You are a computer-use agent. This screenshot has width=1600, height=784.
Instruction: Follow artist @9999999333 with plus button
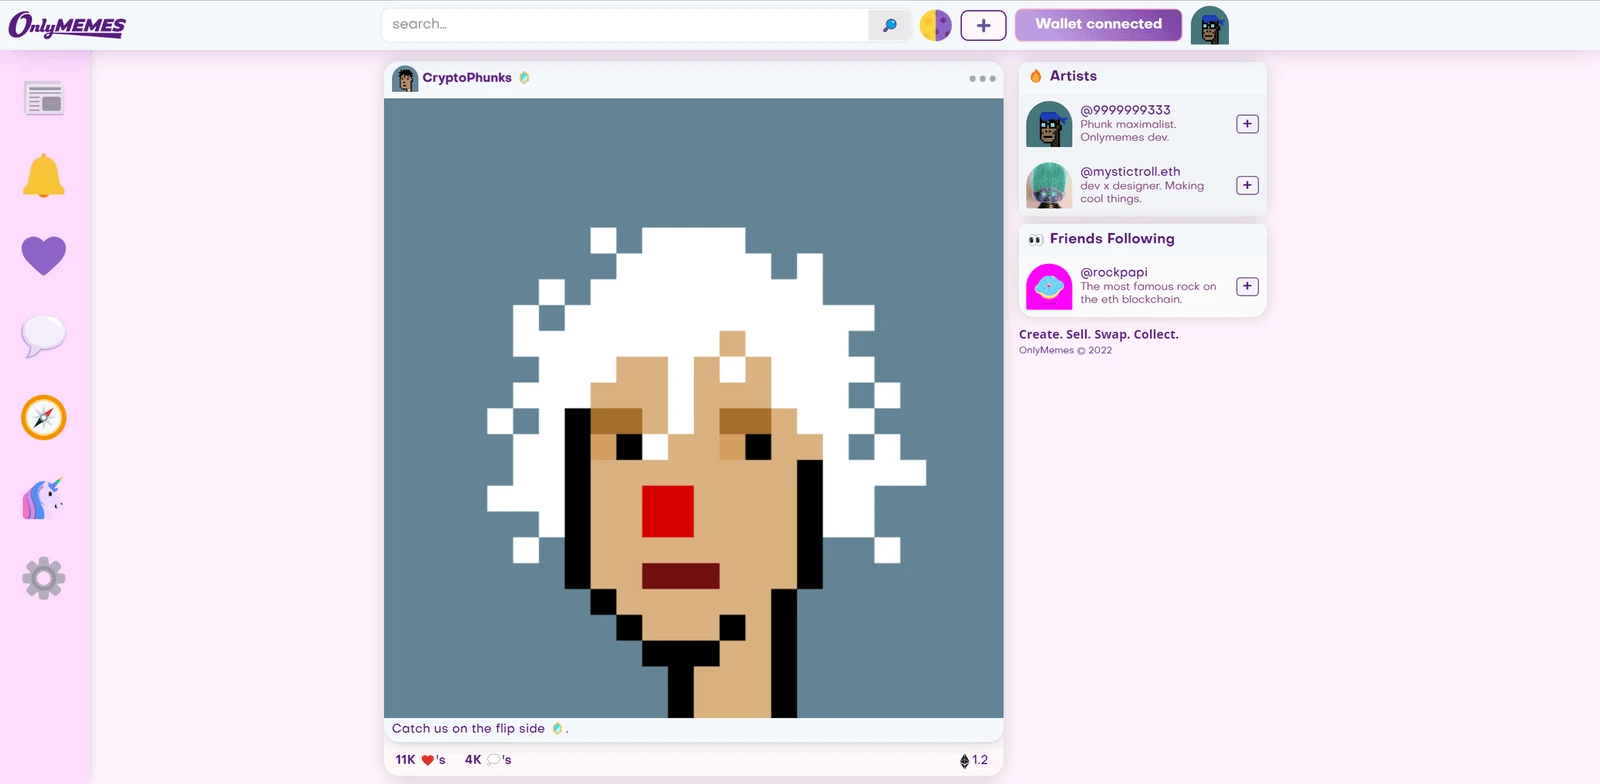(1247, 124)
